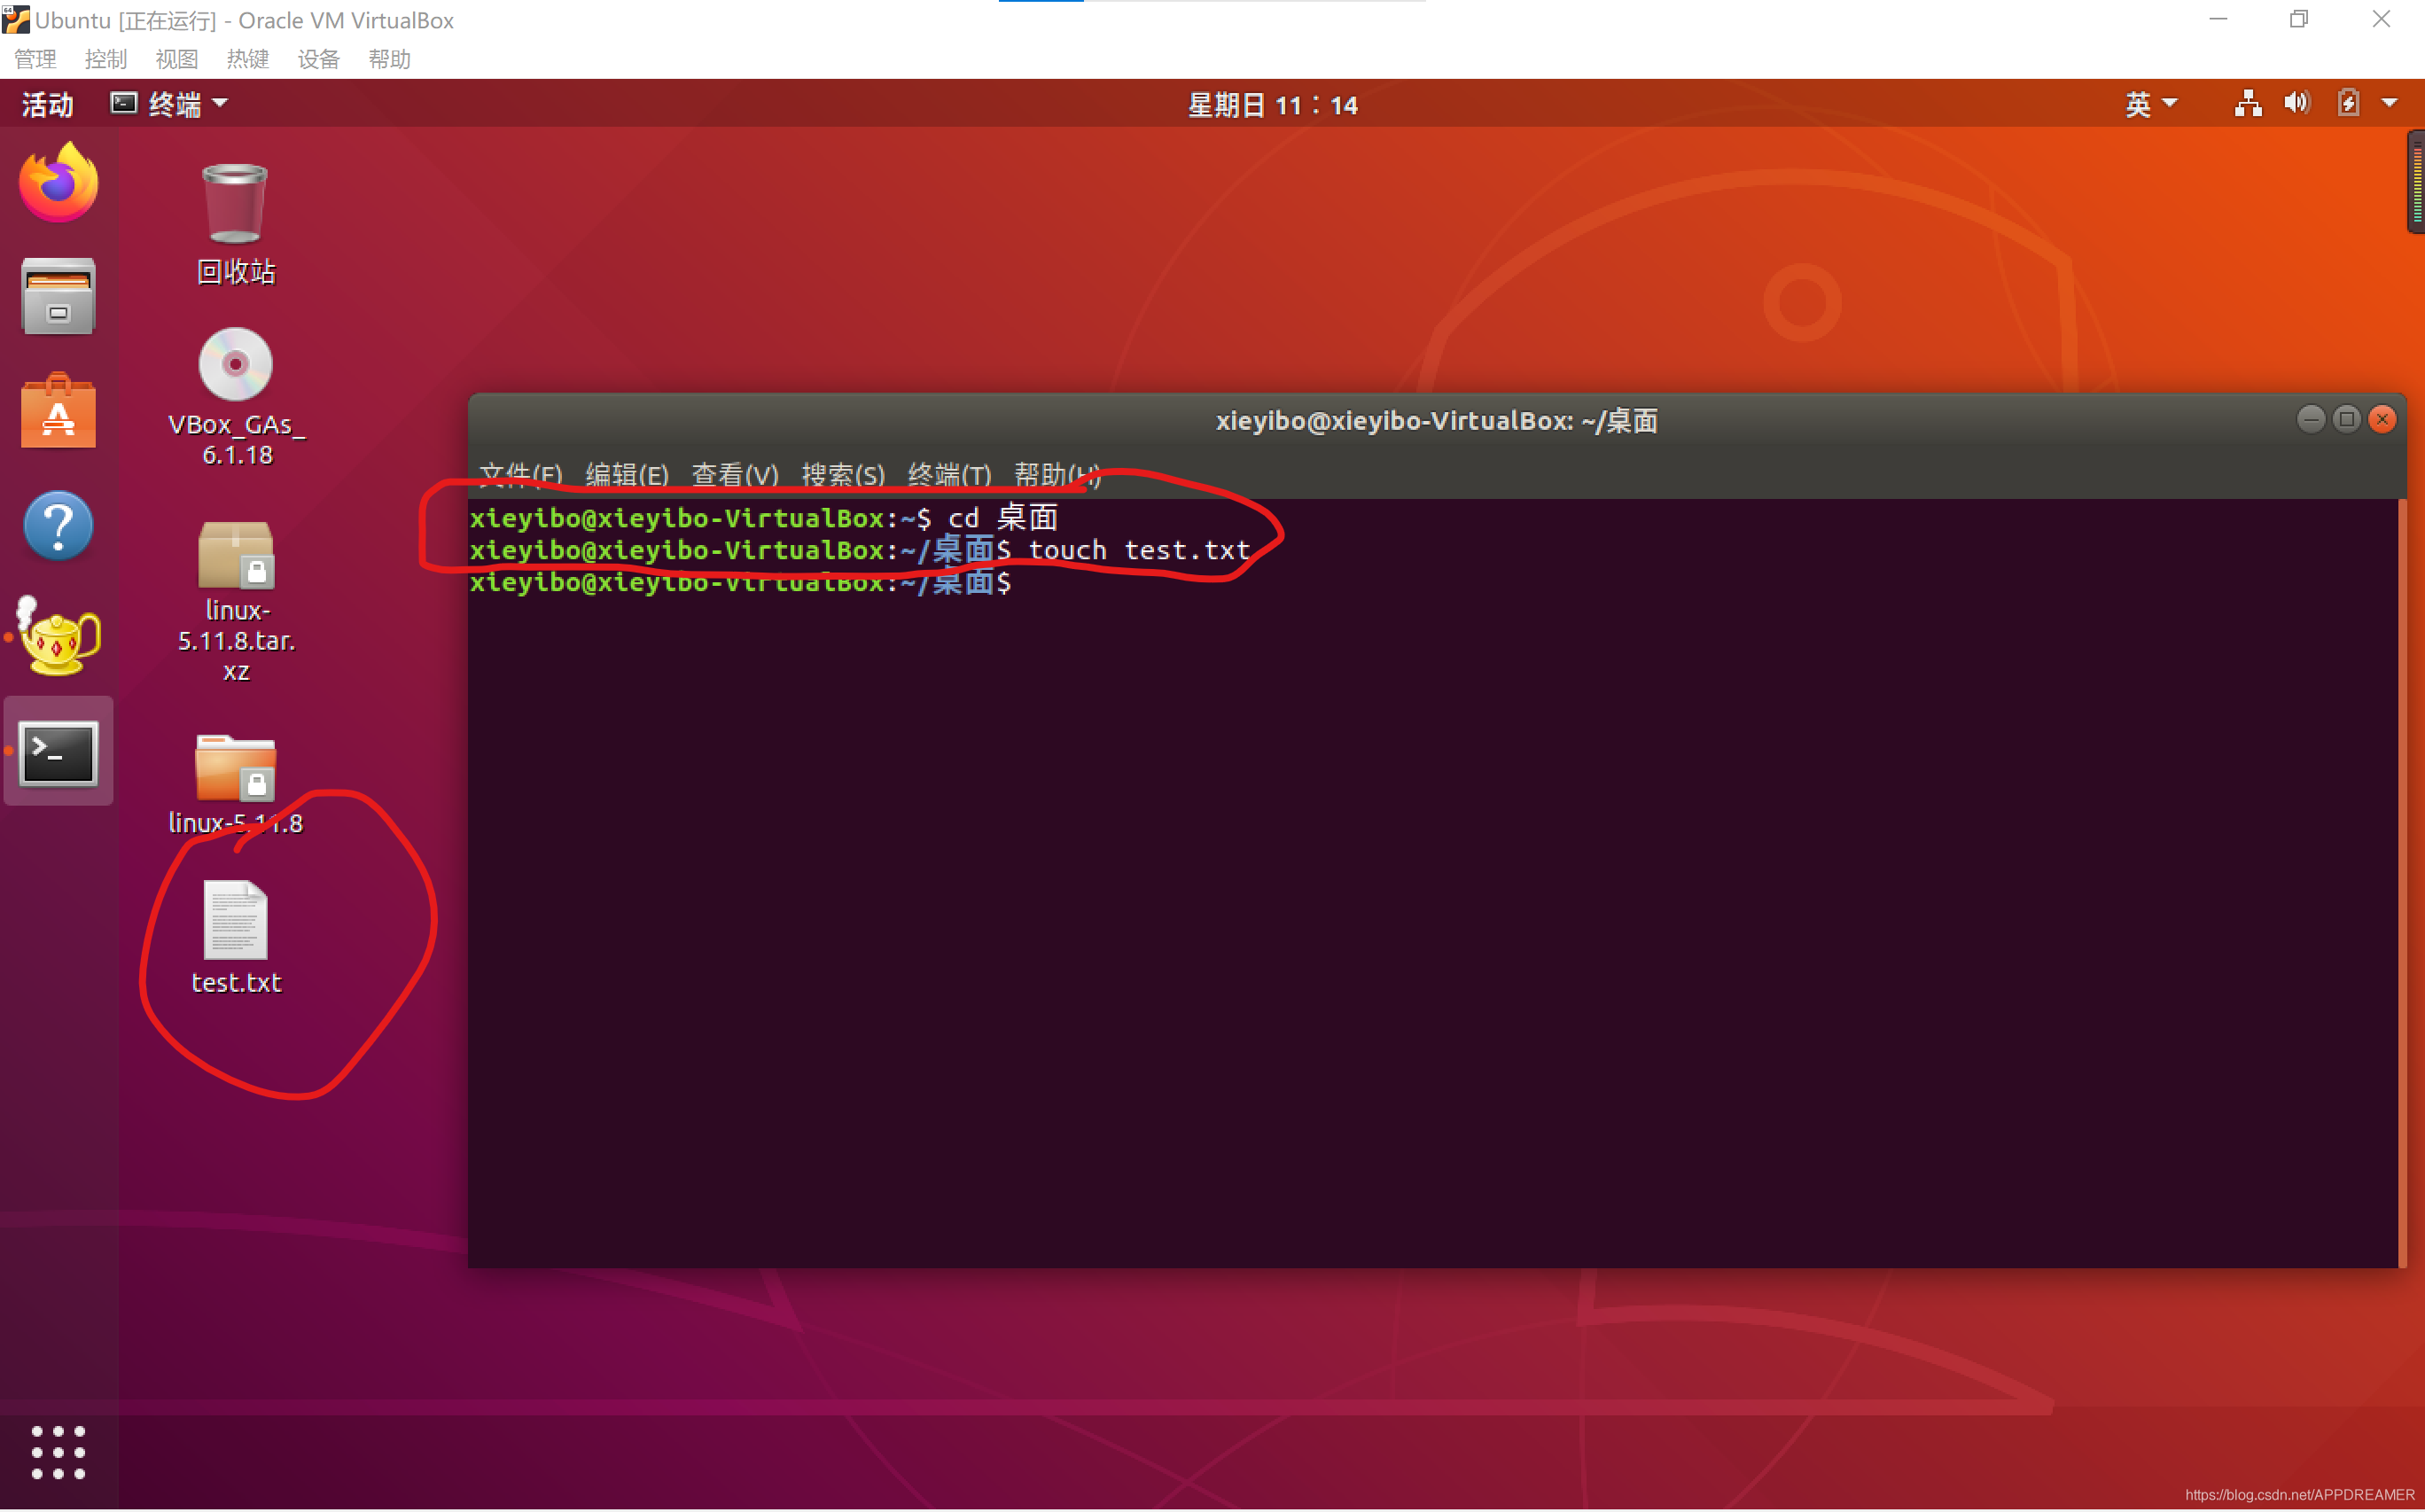Open terminal 文件(F) menu
This screenshot has height=1512, width=2425.
[520, 475]
